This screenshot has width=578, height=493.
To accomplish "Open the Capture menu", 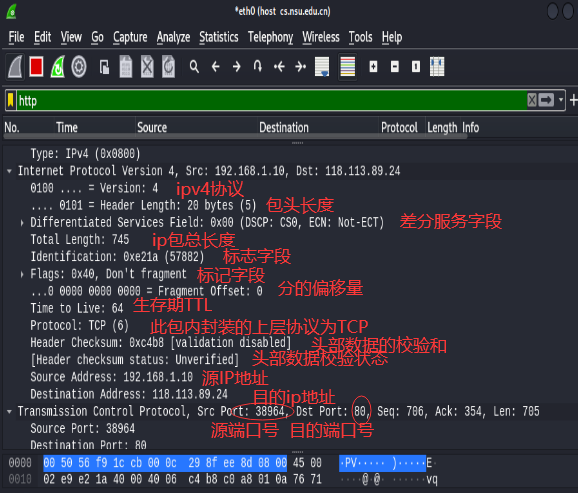I will pyautogui.click(x=130, y=37).
